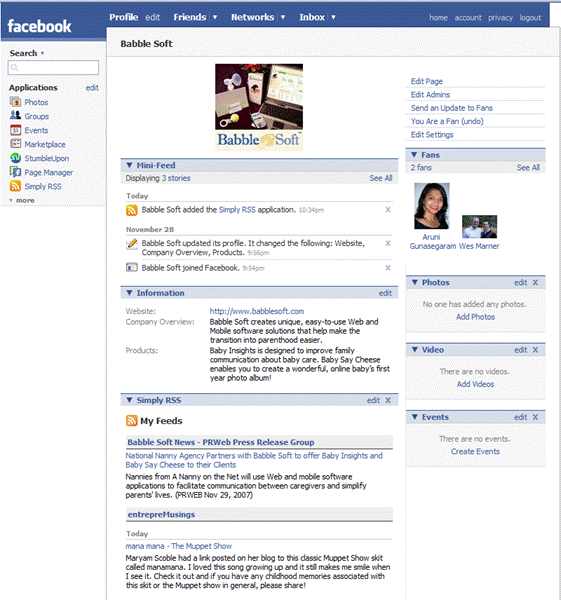Open mana mana - The Muppet Show post
Viewport: 561px width, 600px height.
point(179,546)
